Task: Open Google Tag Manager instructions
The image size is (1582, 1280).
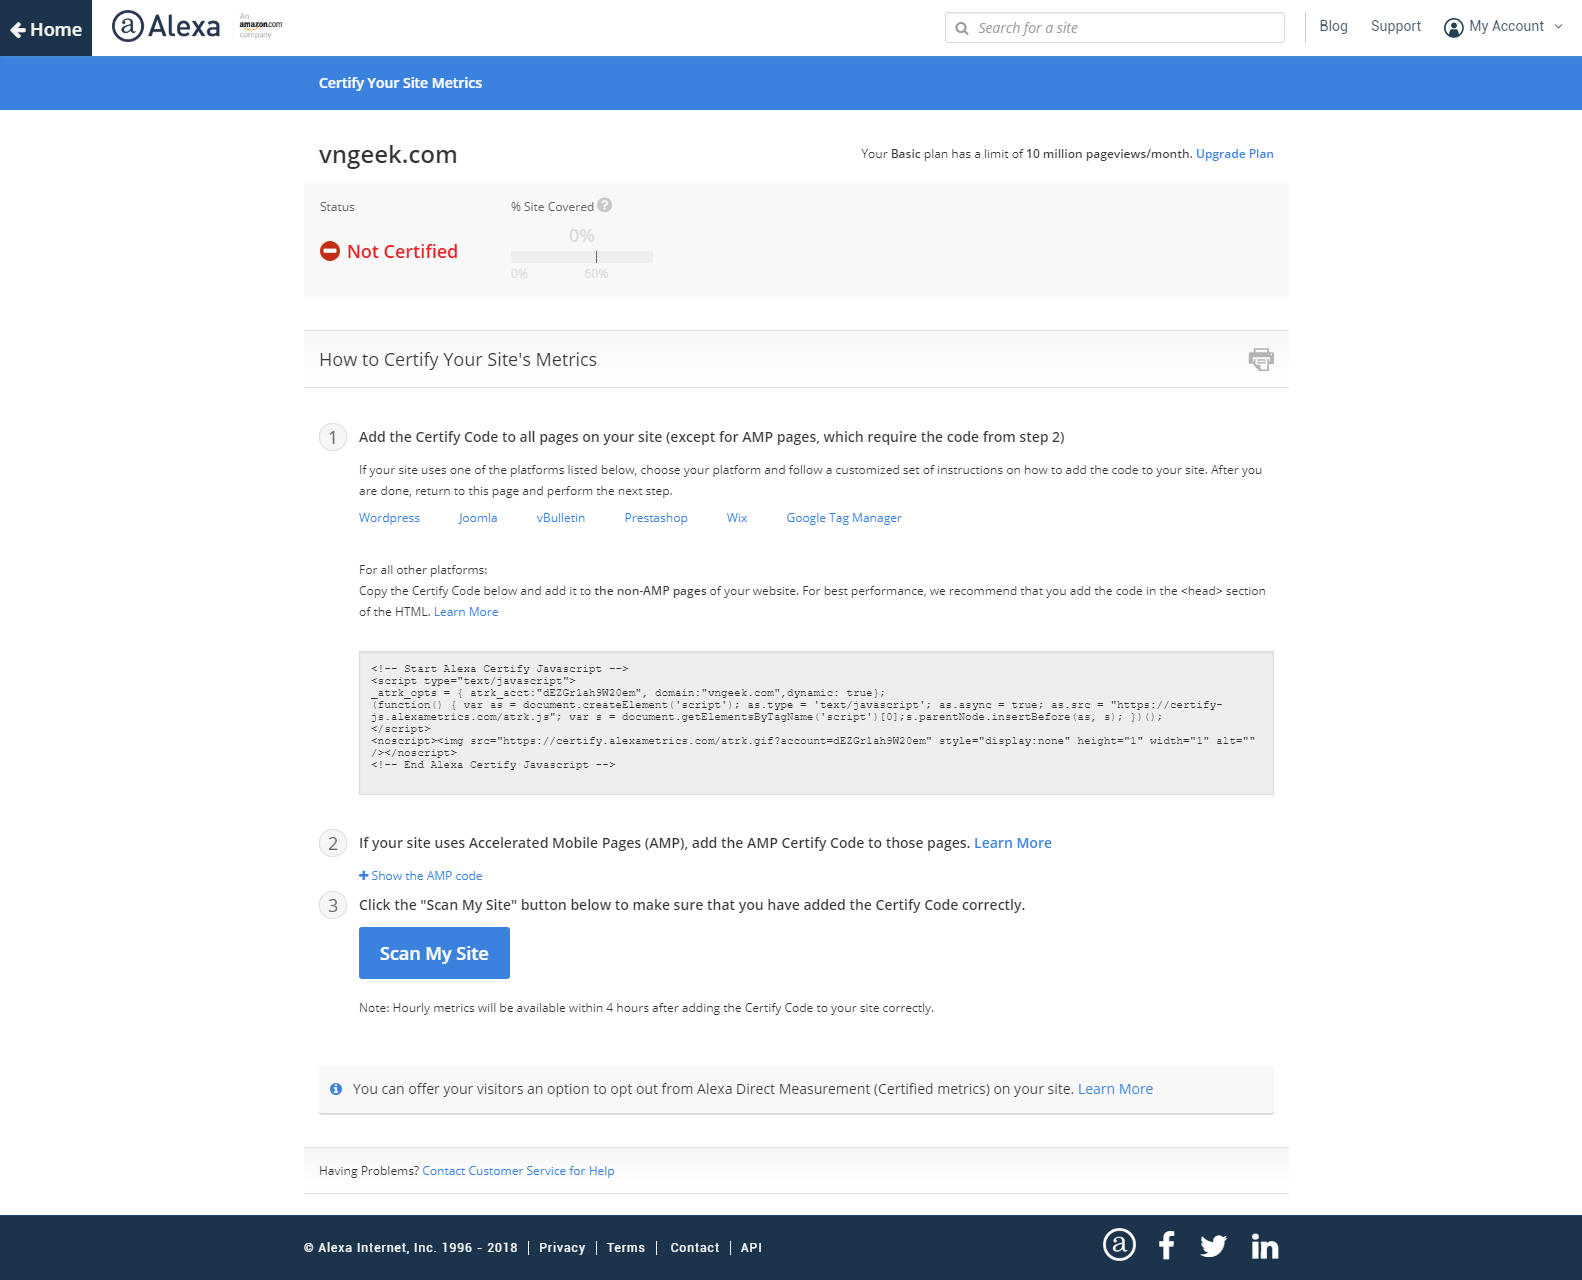Action: (844, 518)
